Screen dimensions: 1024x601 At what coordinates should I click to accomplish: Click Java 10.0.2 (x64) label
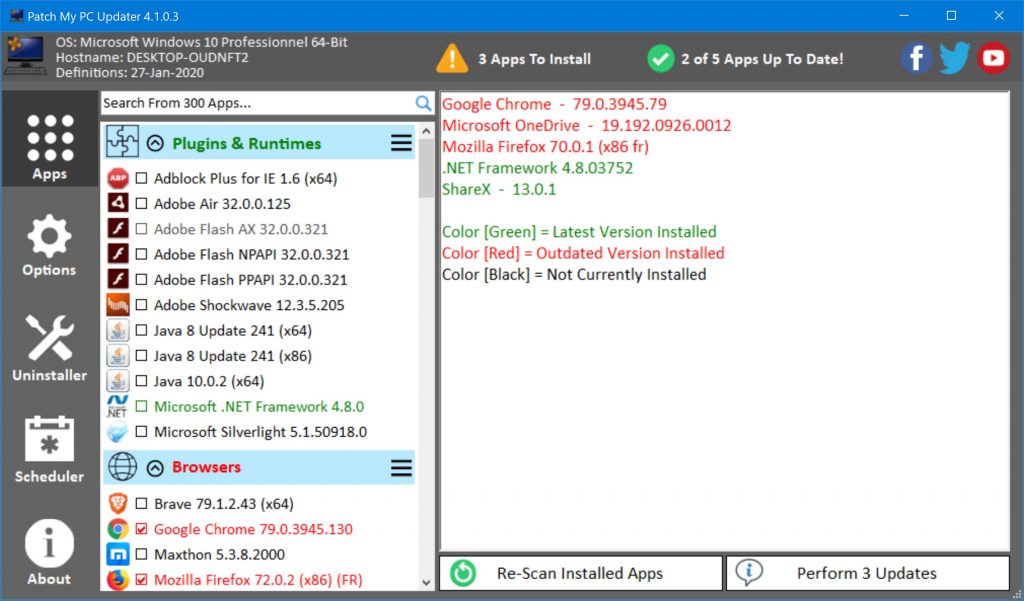[209, 381]
